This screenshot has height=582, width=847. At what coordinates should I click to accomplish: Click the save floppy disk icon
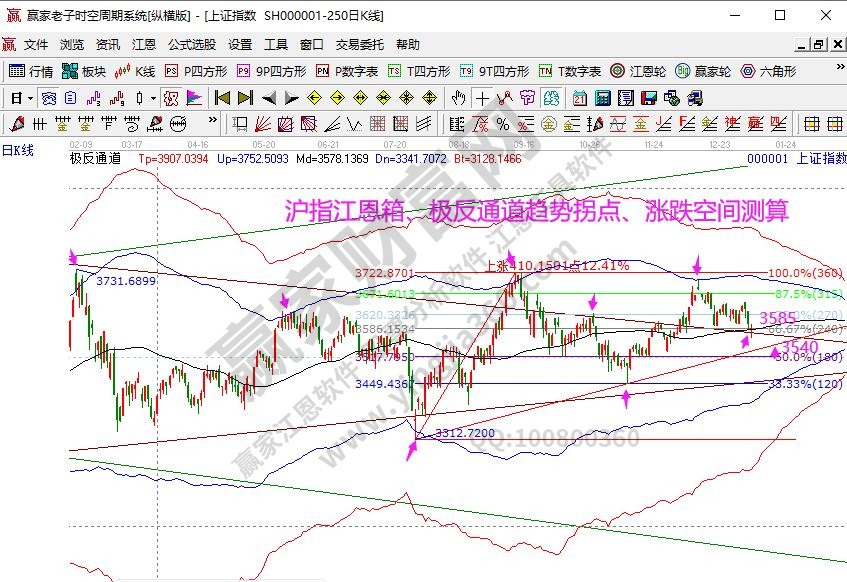648,98
